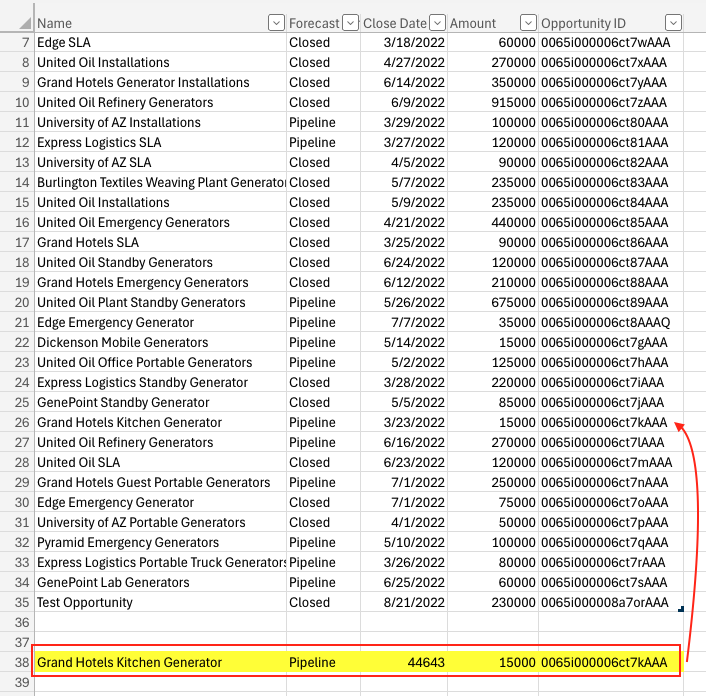Viewport: 706px width, 696px height.
Task: Click the table resize handle below row 35
Action: [x=681, y=609]
